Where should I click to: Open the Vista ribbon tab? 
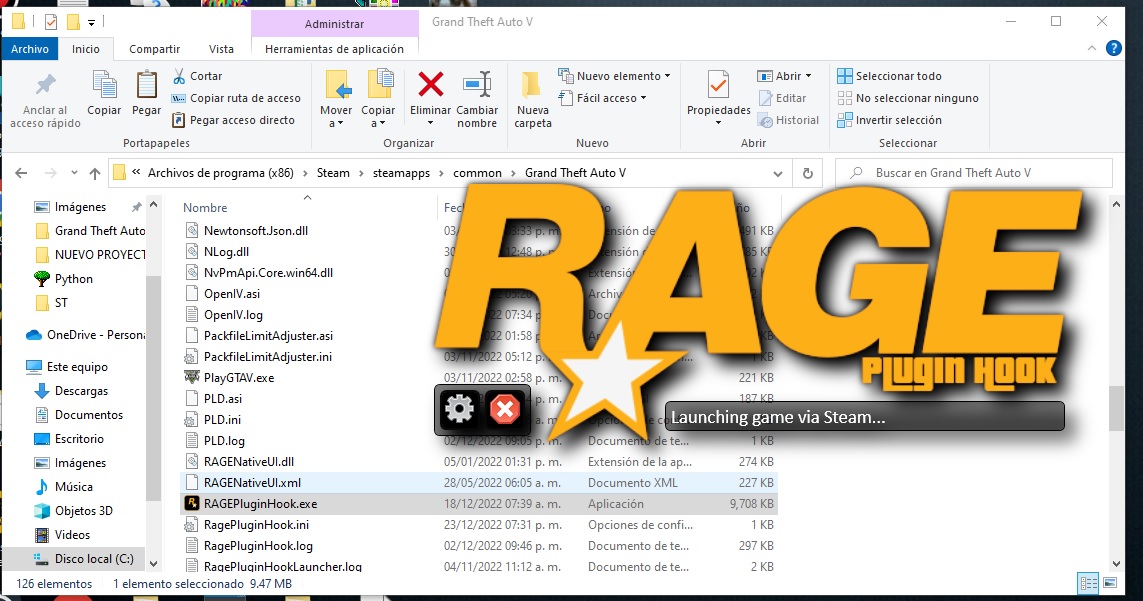[221, 49]
